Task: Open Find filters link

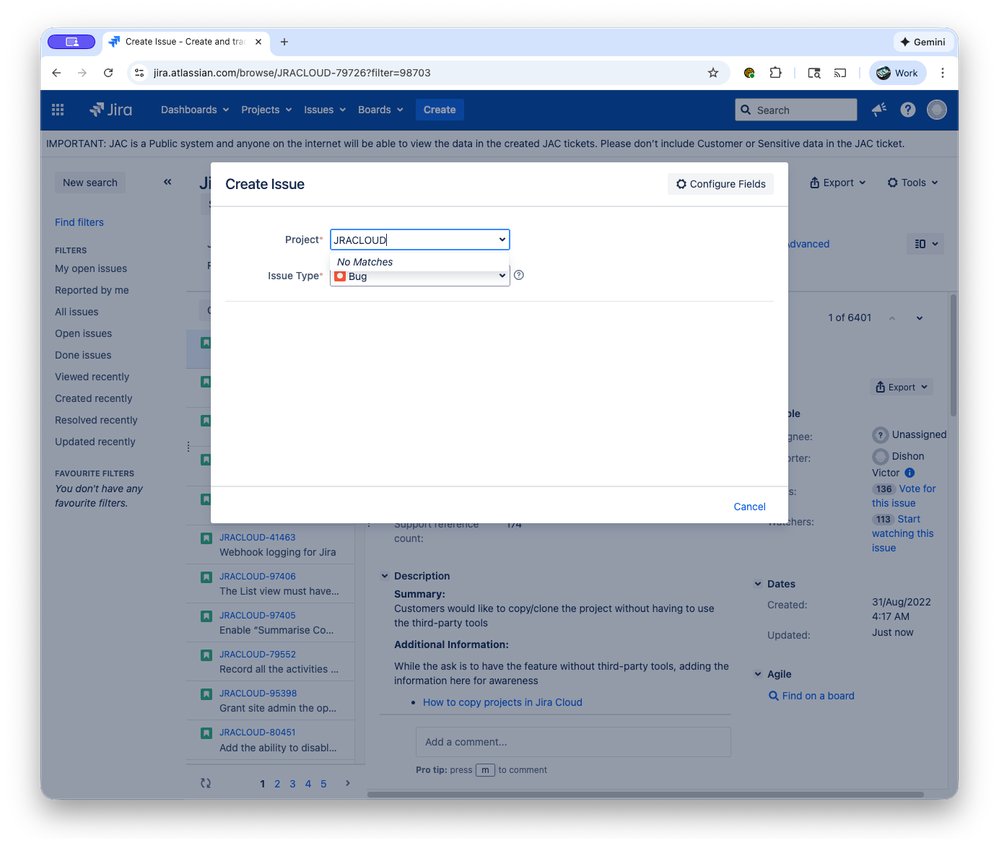Action: click(x=79, y=222)
